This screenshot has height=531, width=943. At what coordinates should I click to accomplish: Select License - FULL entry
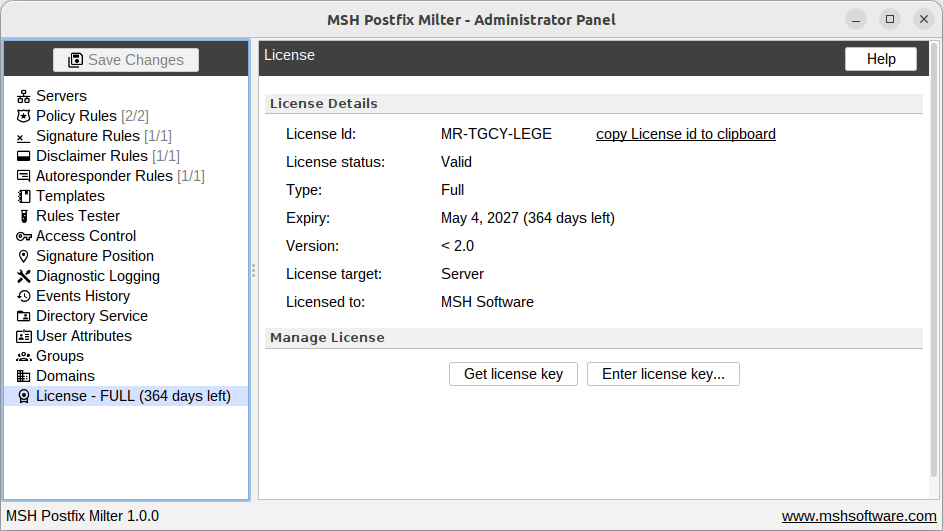point(126,396)
